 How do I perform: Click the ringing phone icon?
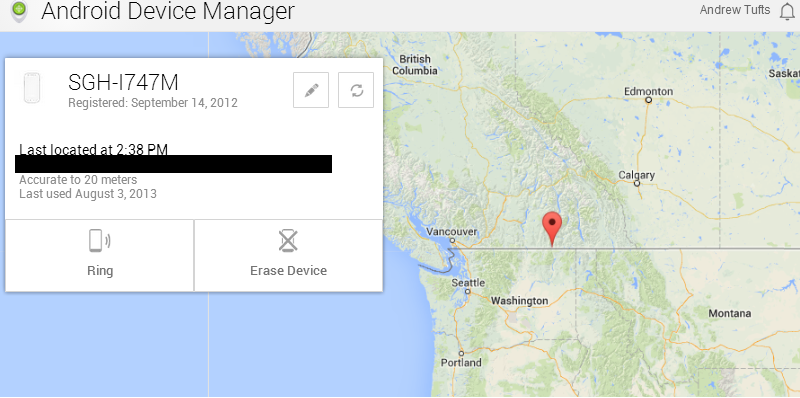coord(100,240)
